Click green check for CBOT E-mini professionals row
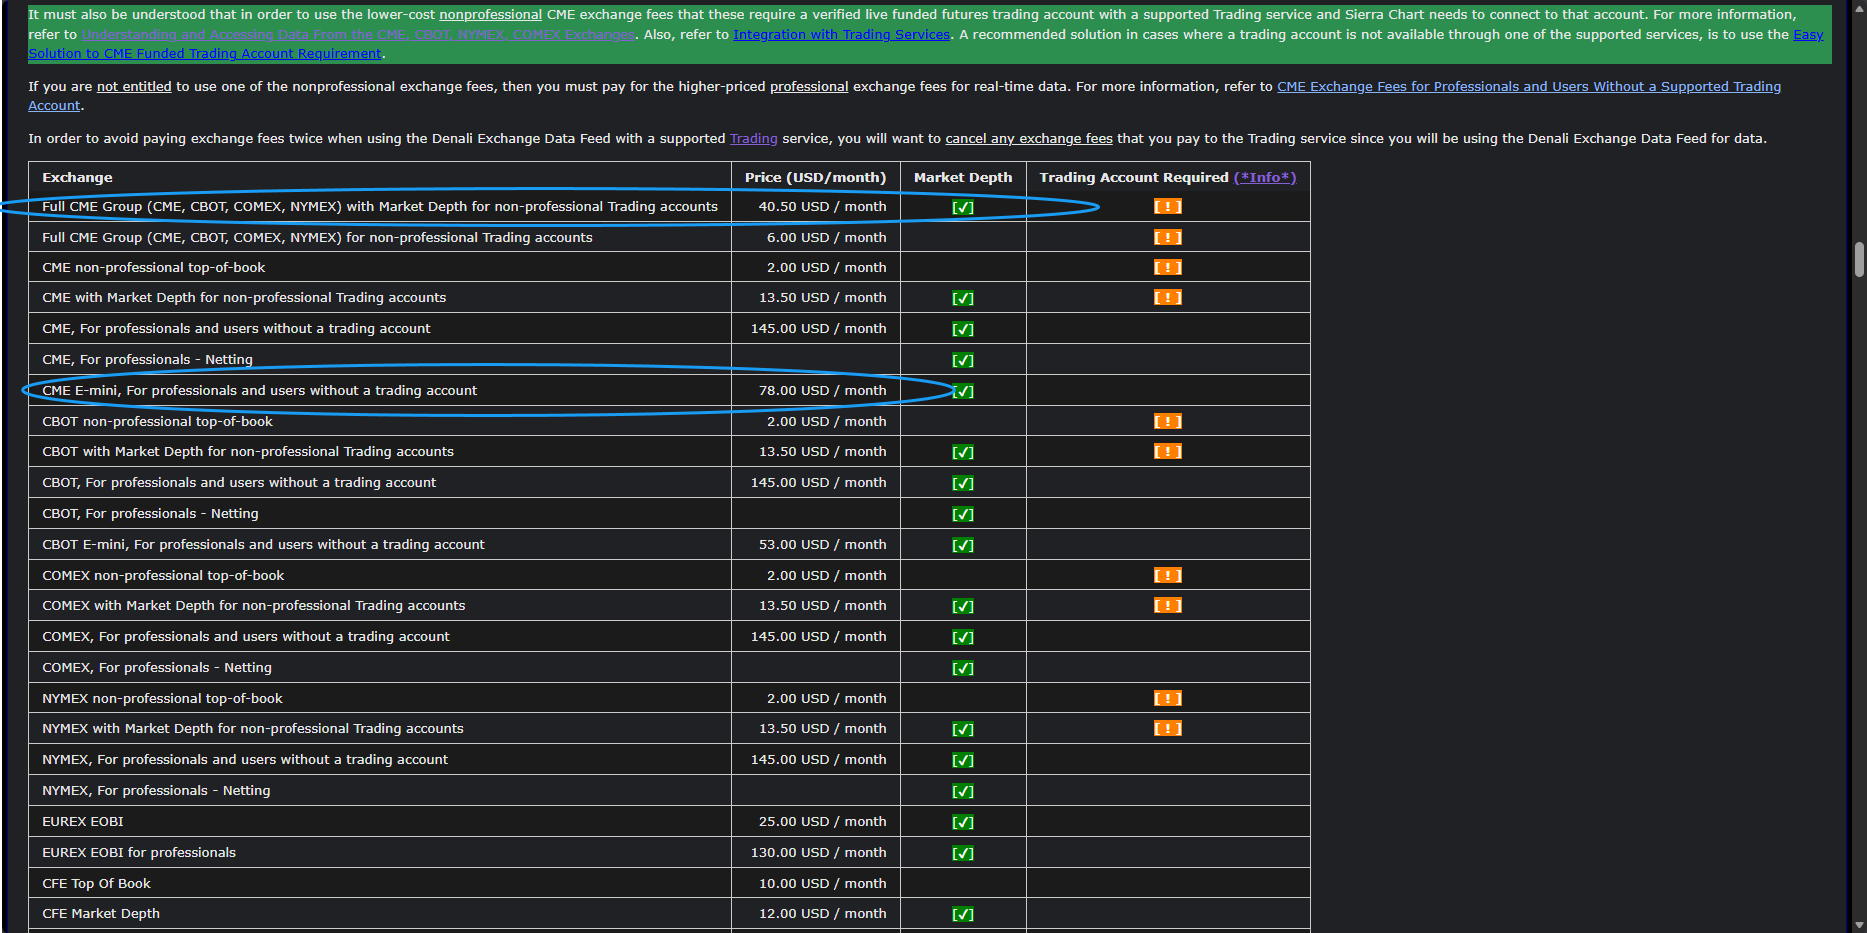This screenshot has height=933, width=1867. (x=962, y=546)
